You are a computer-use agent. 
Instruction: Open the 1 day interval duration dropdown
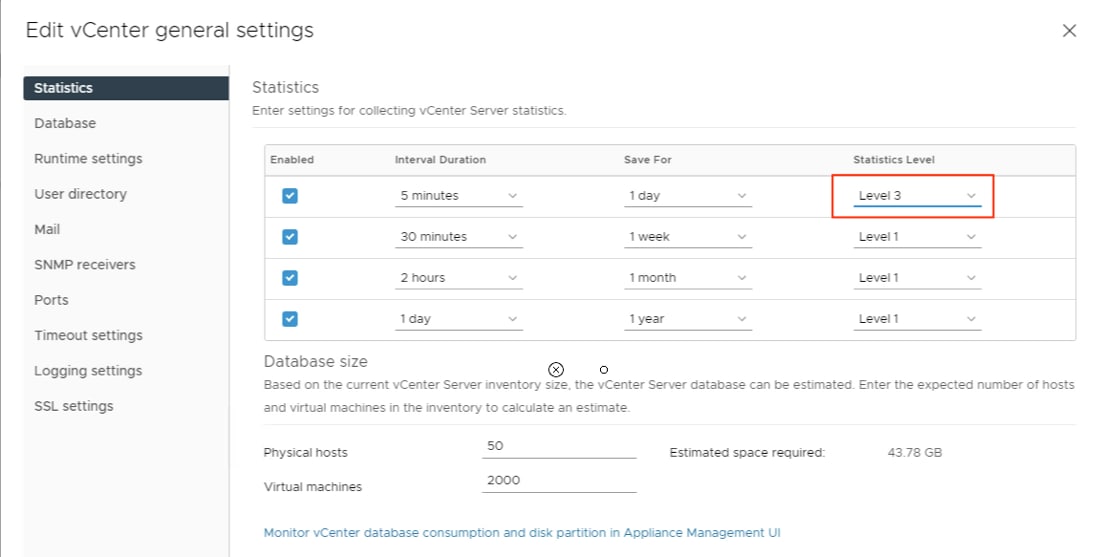(x=459, y=319)
